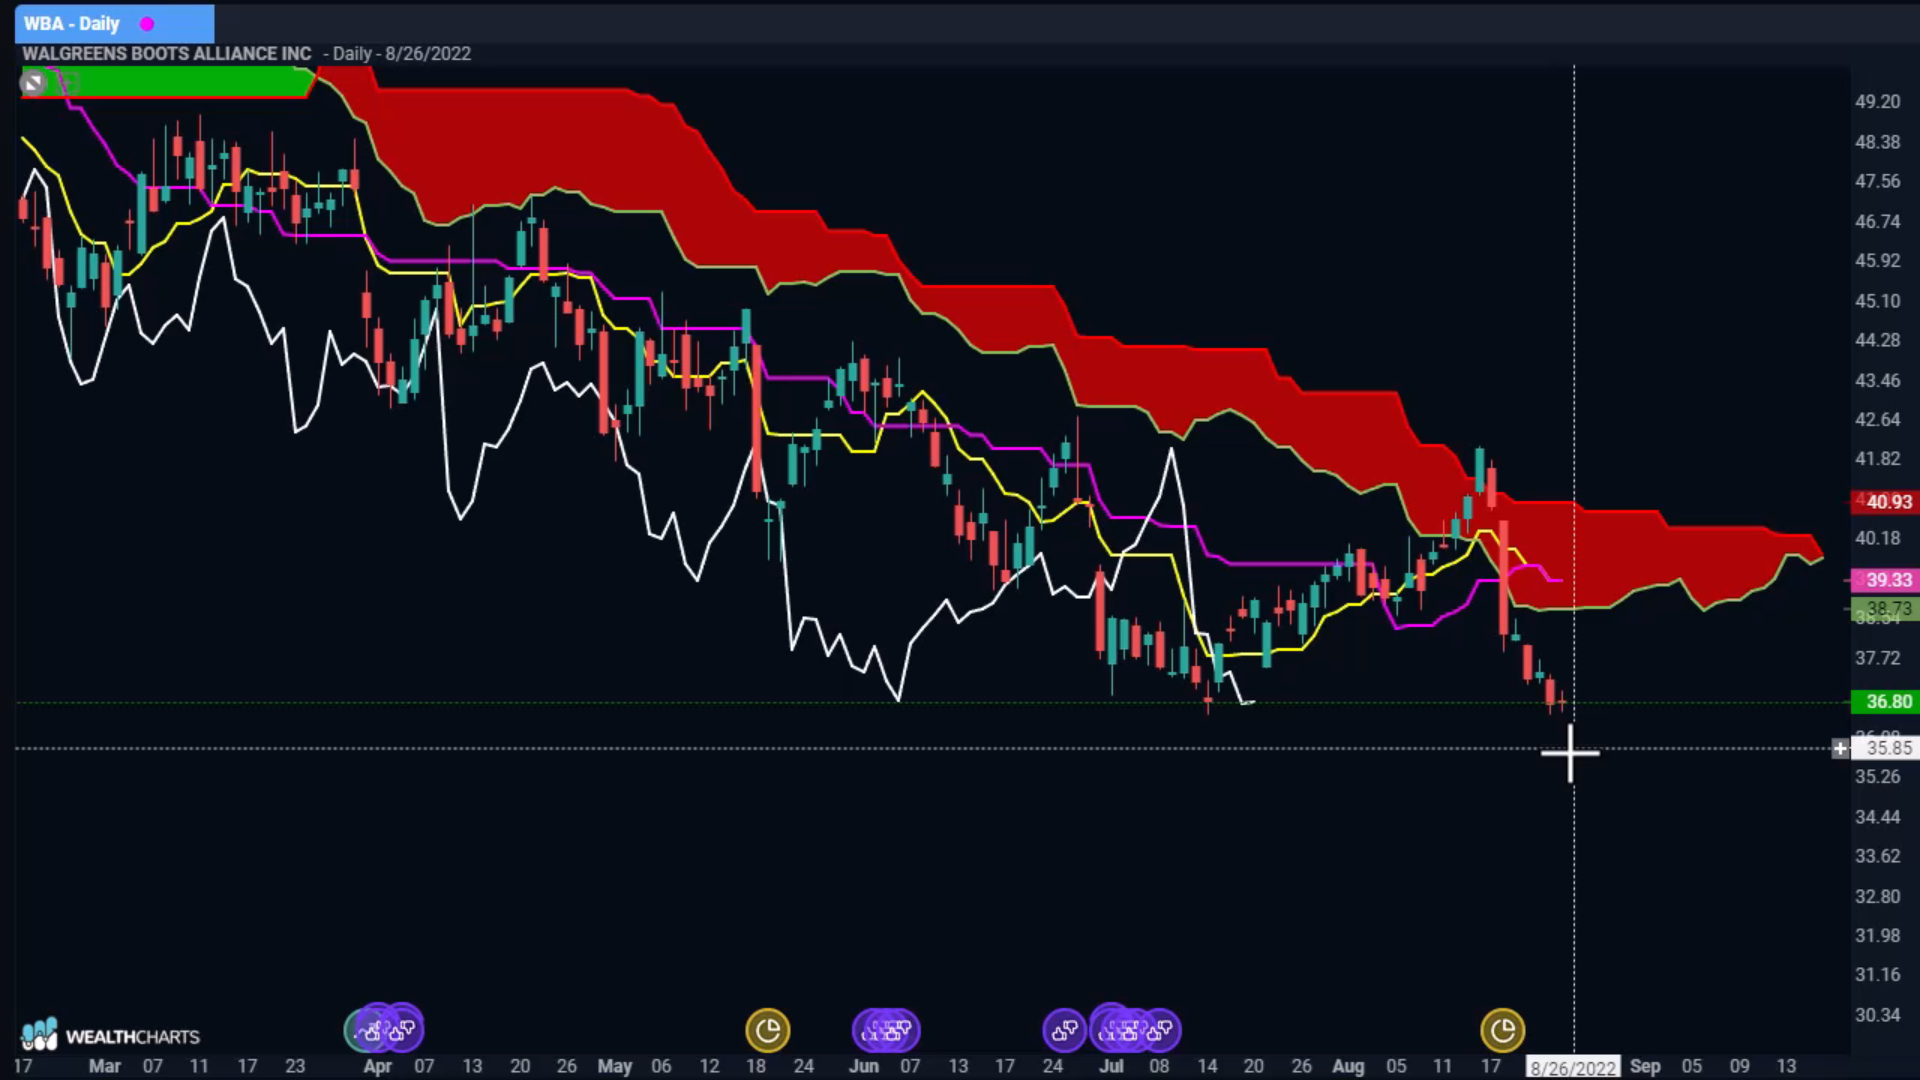
Task: Click the 30.34 price axis value
Action: pyautogui.click(x=1877, y=1015)
